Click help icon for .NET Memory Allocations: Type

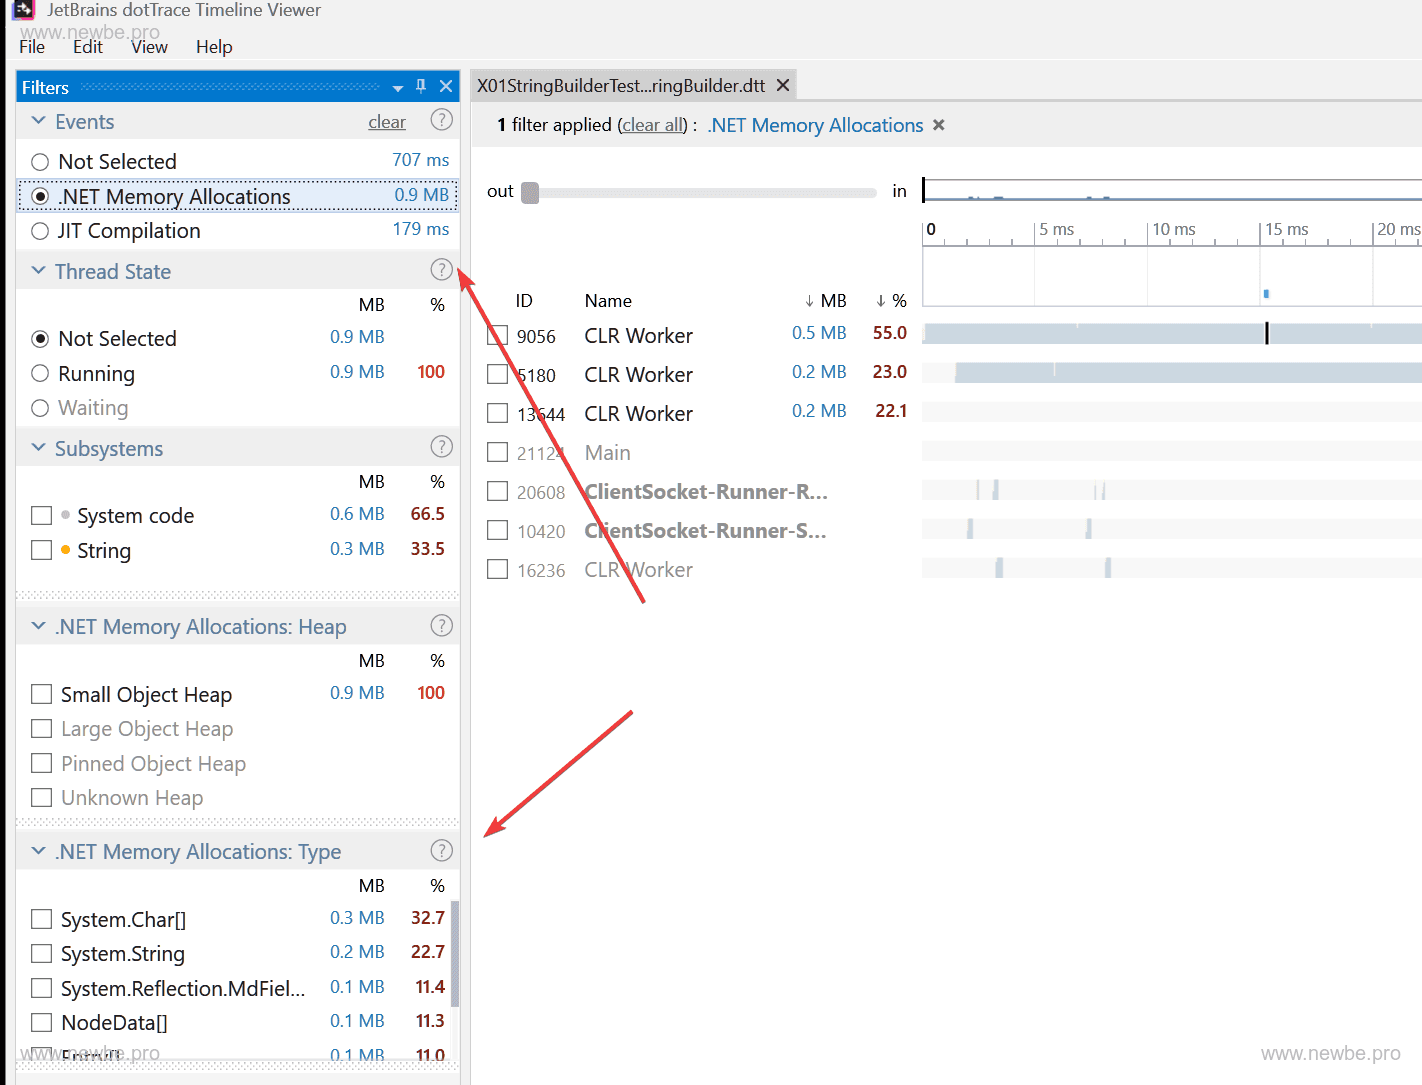coord(441,851)
